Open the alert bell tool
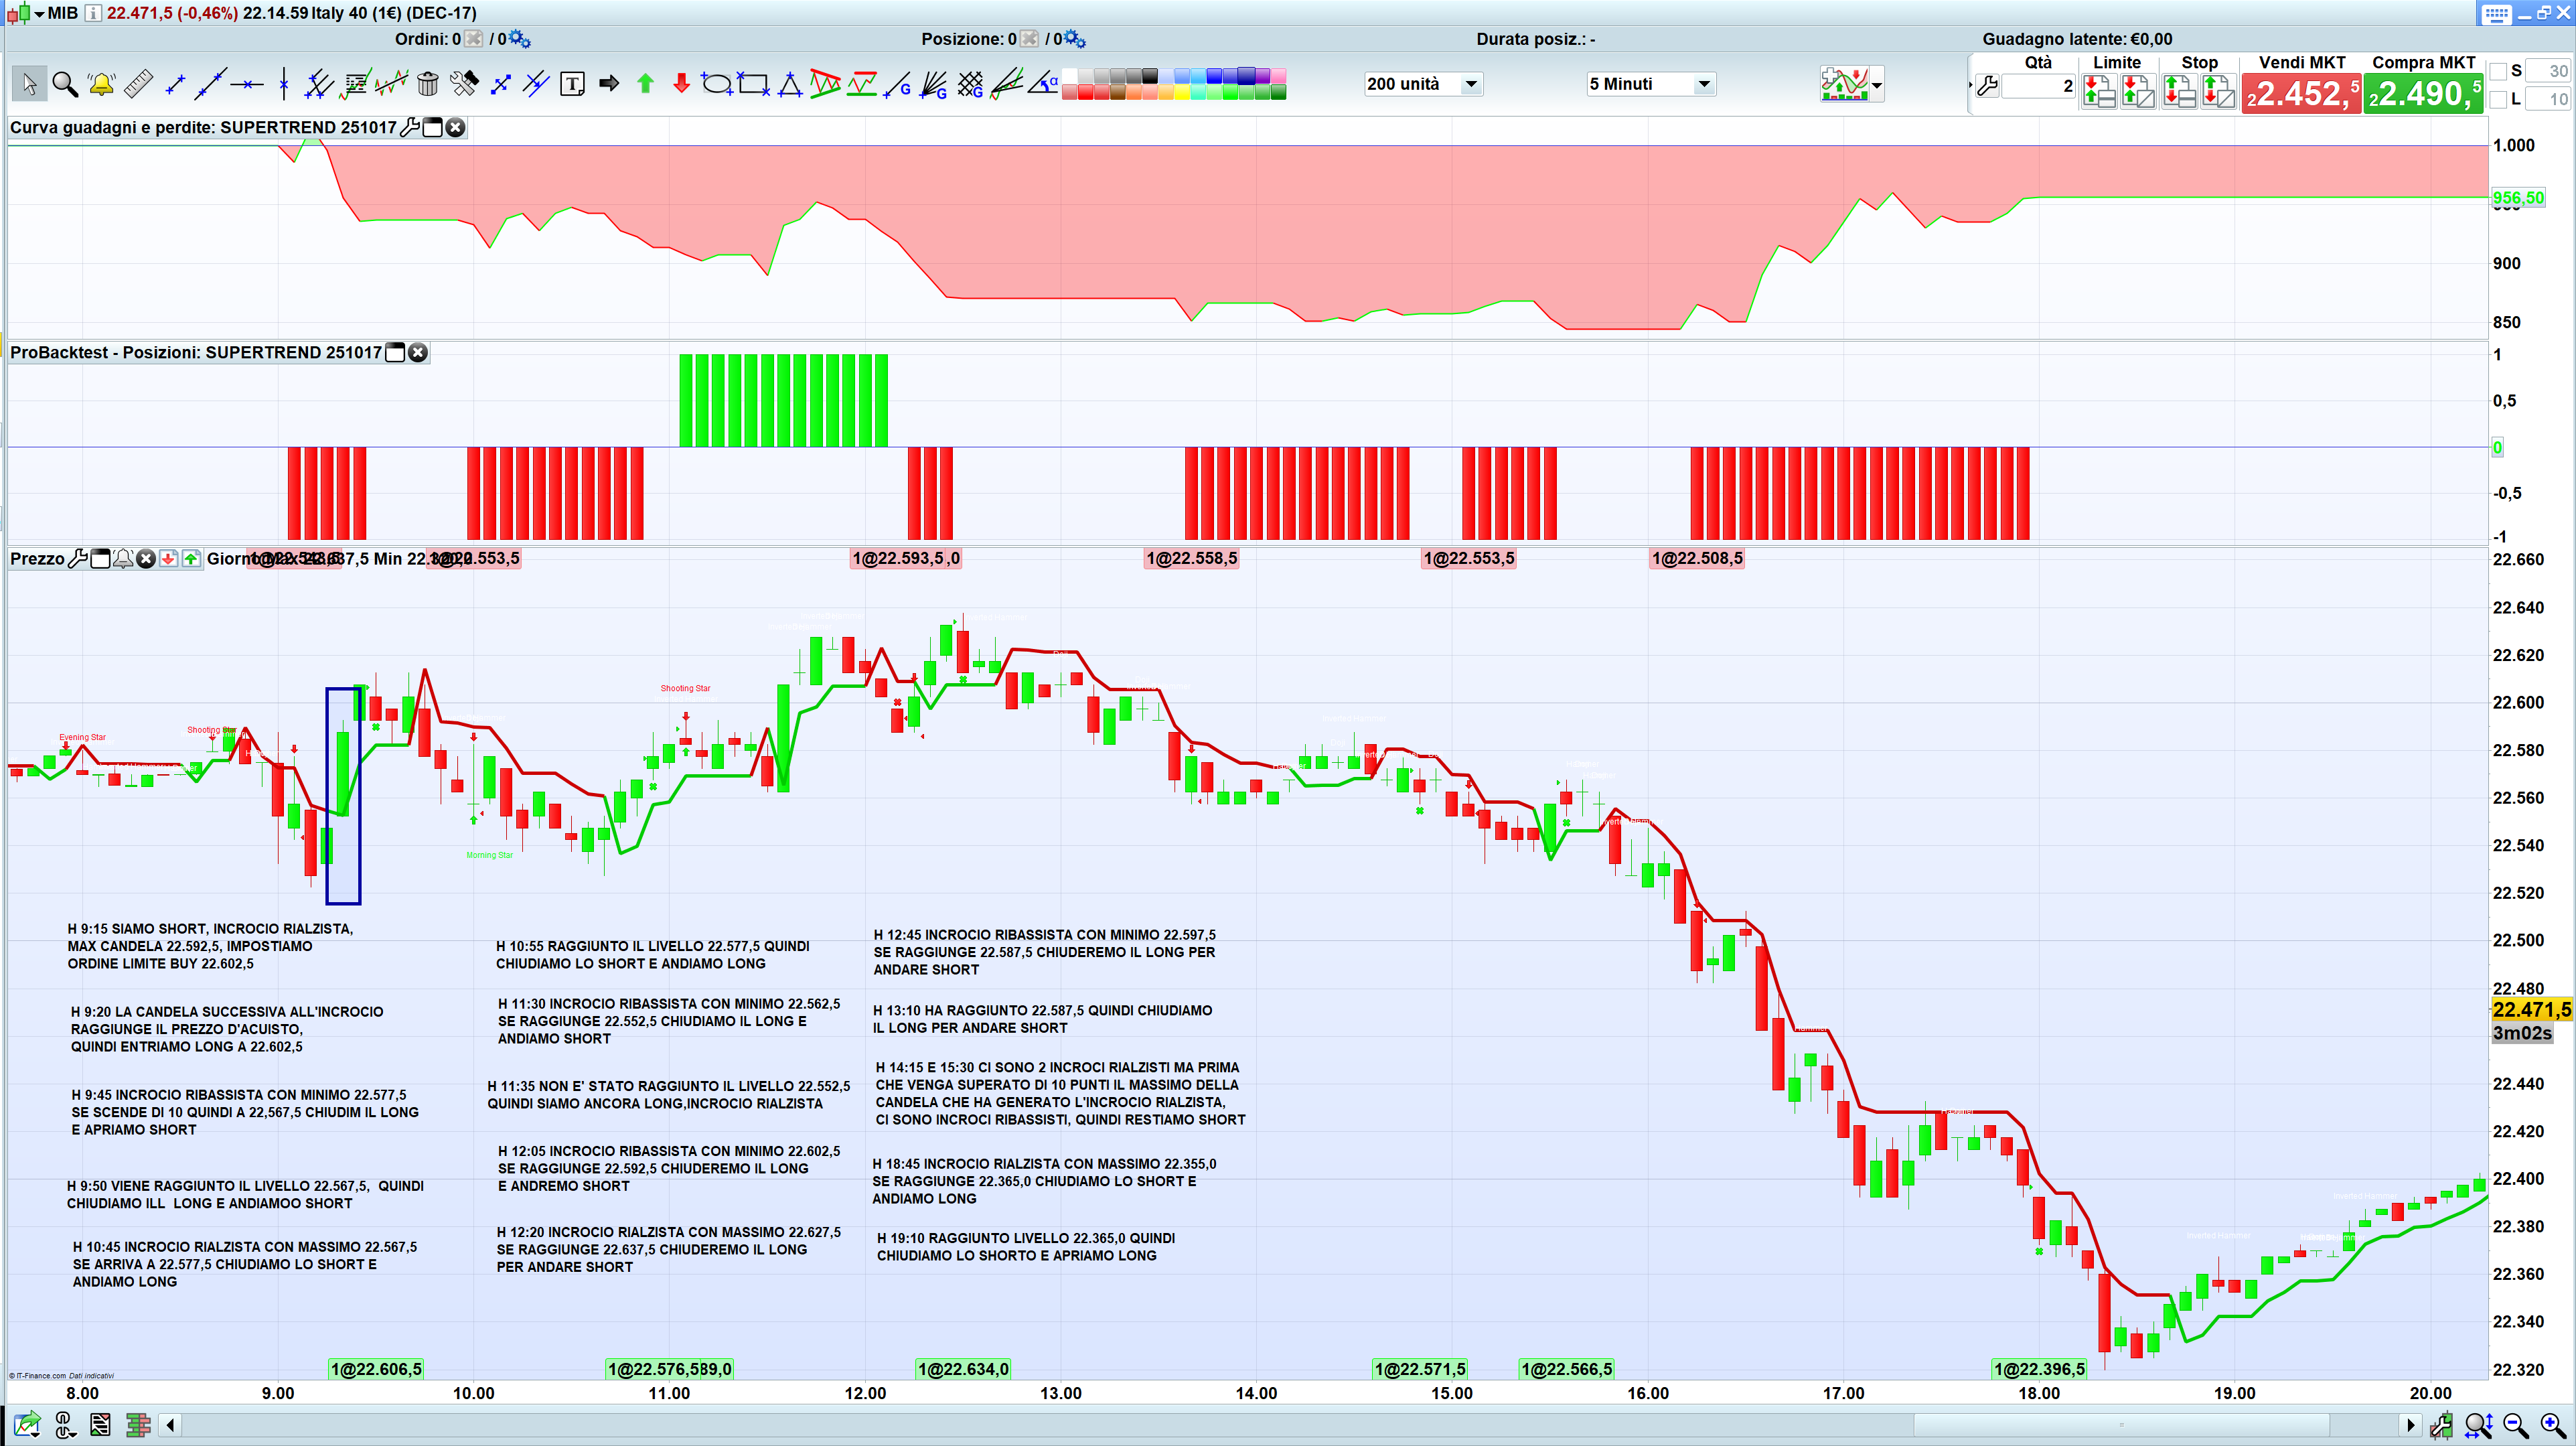2576x1446 pixels. (101, 84)
